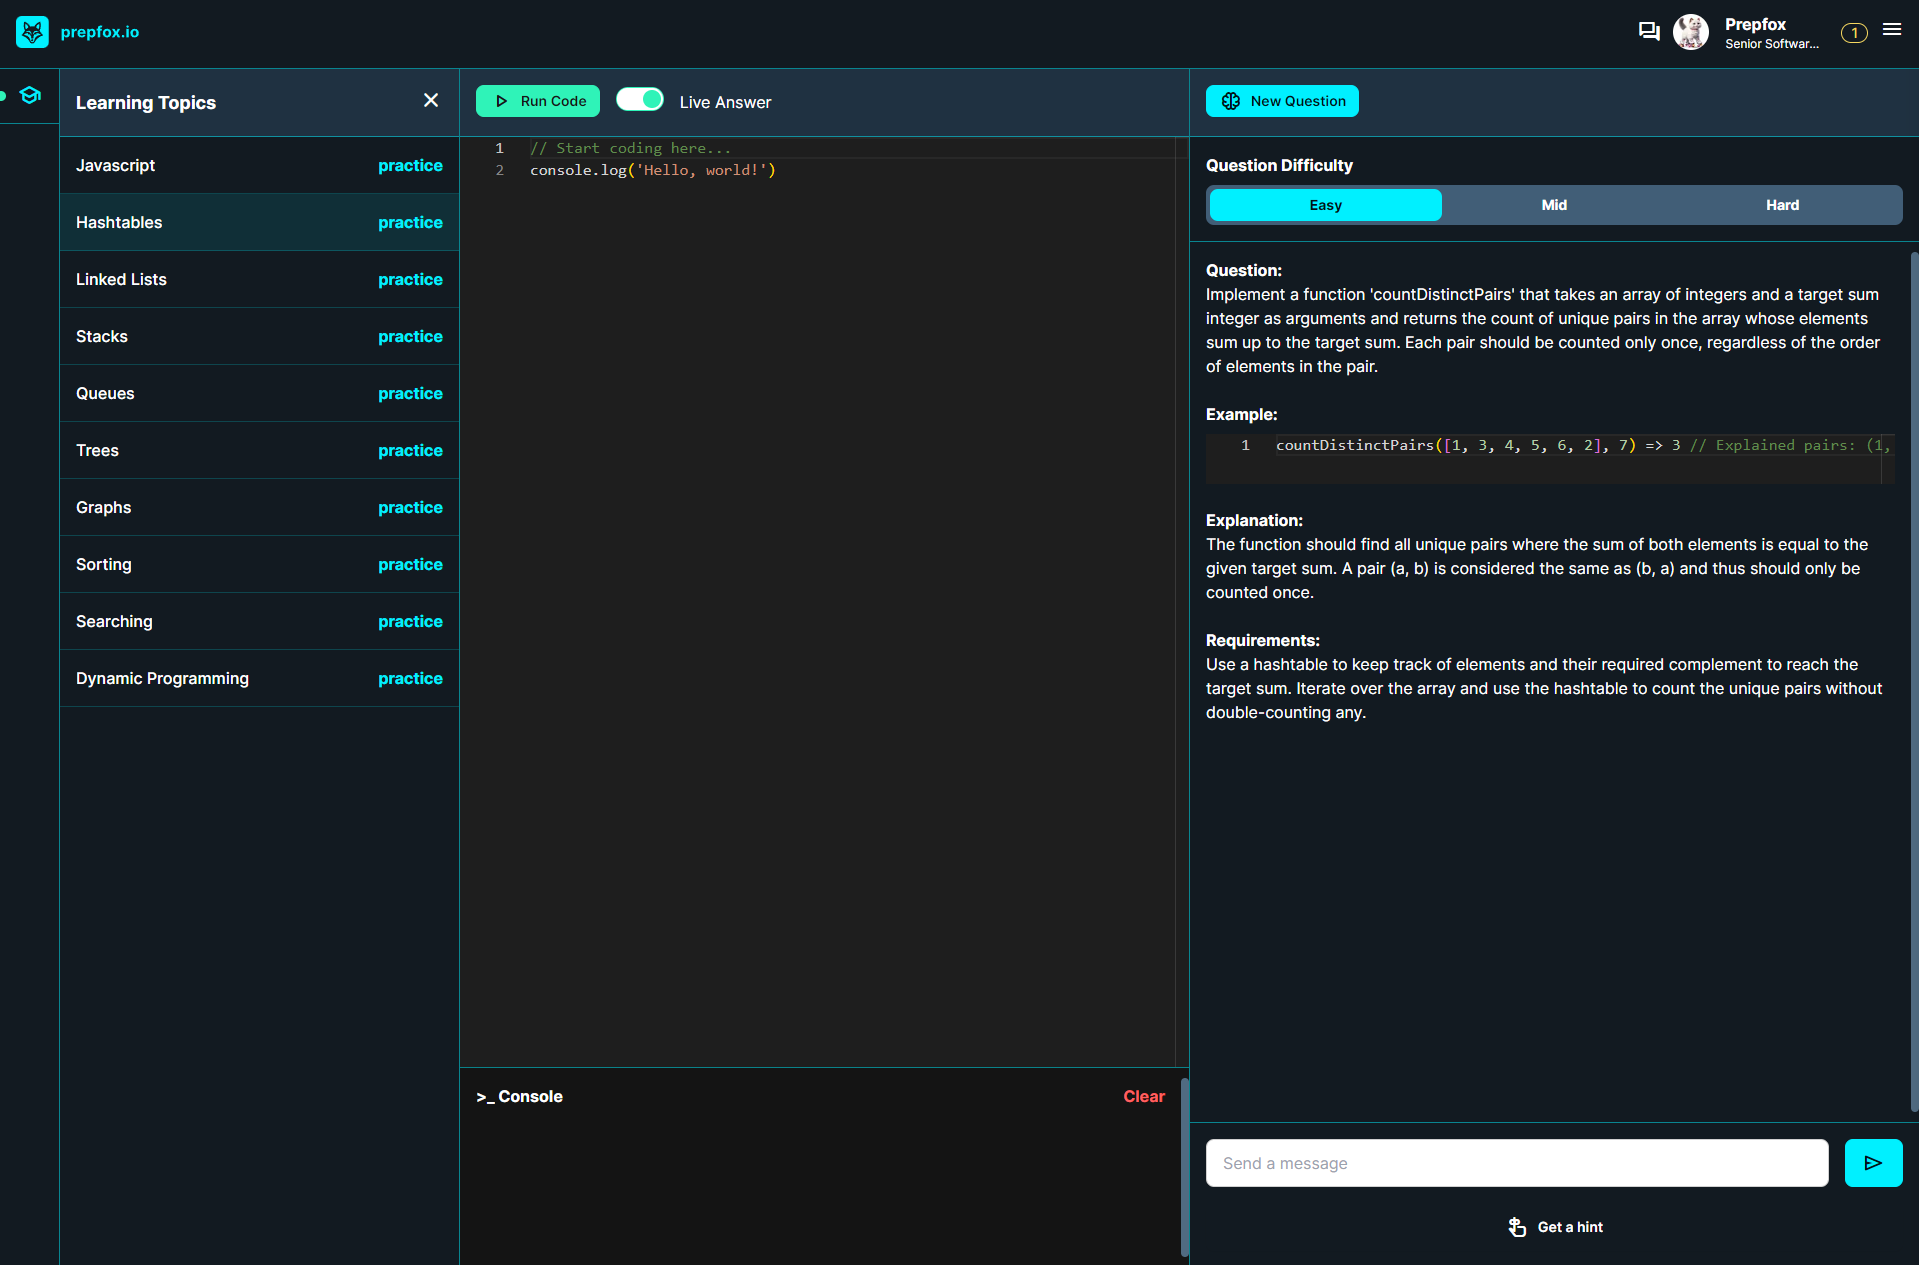
Task: Click practice link for Trees
Action: click(x=410, y=451)
